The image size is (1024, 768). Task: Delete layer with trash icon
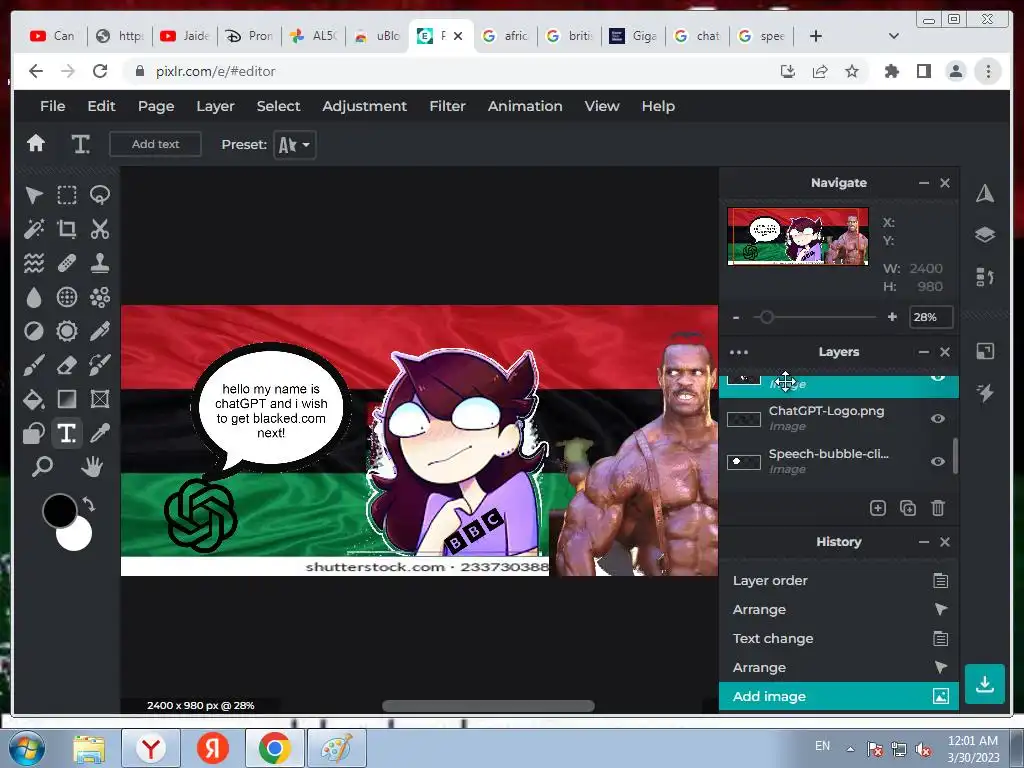pyautogui.click(x=938, y=508)
